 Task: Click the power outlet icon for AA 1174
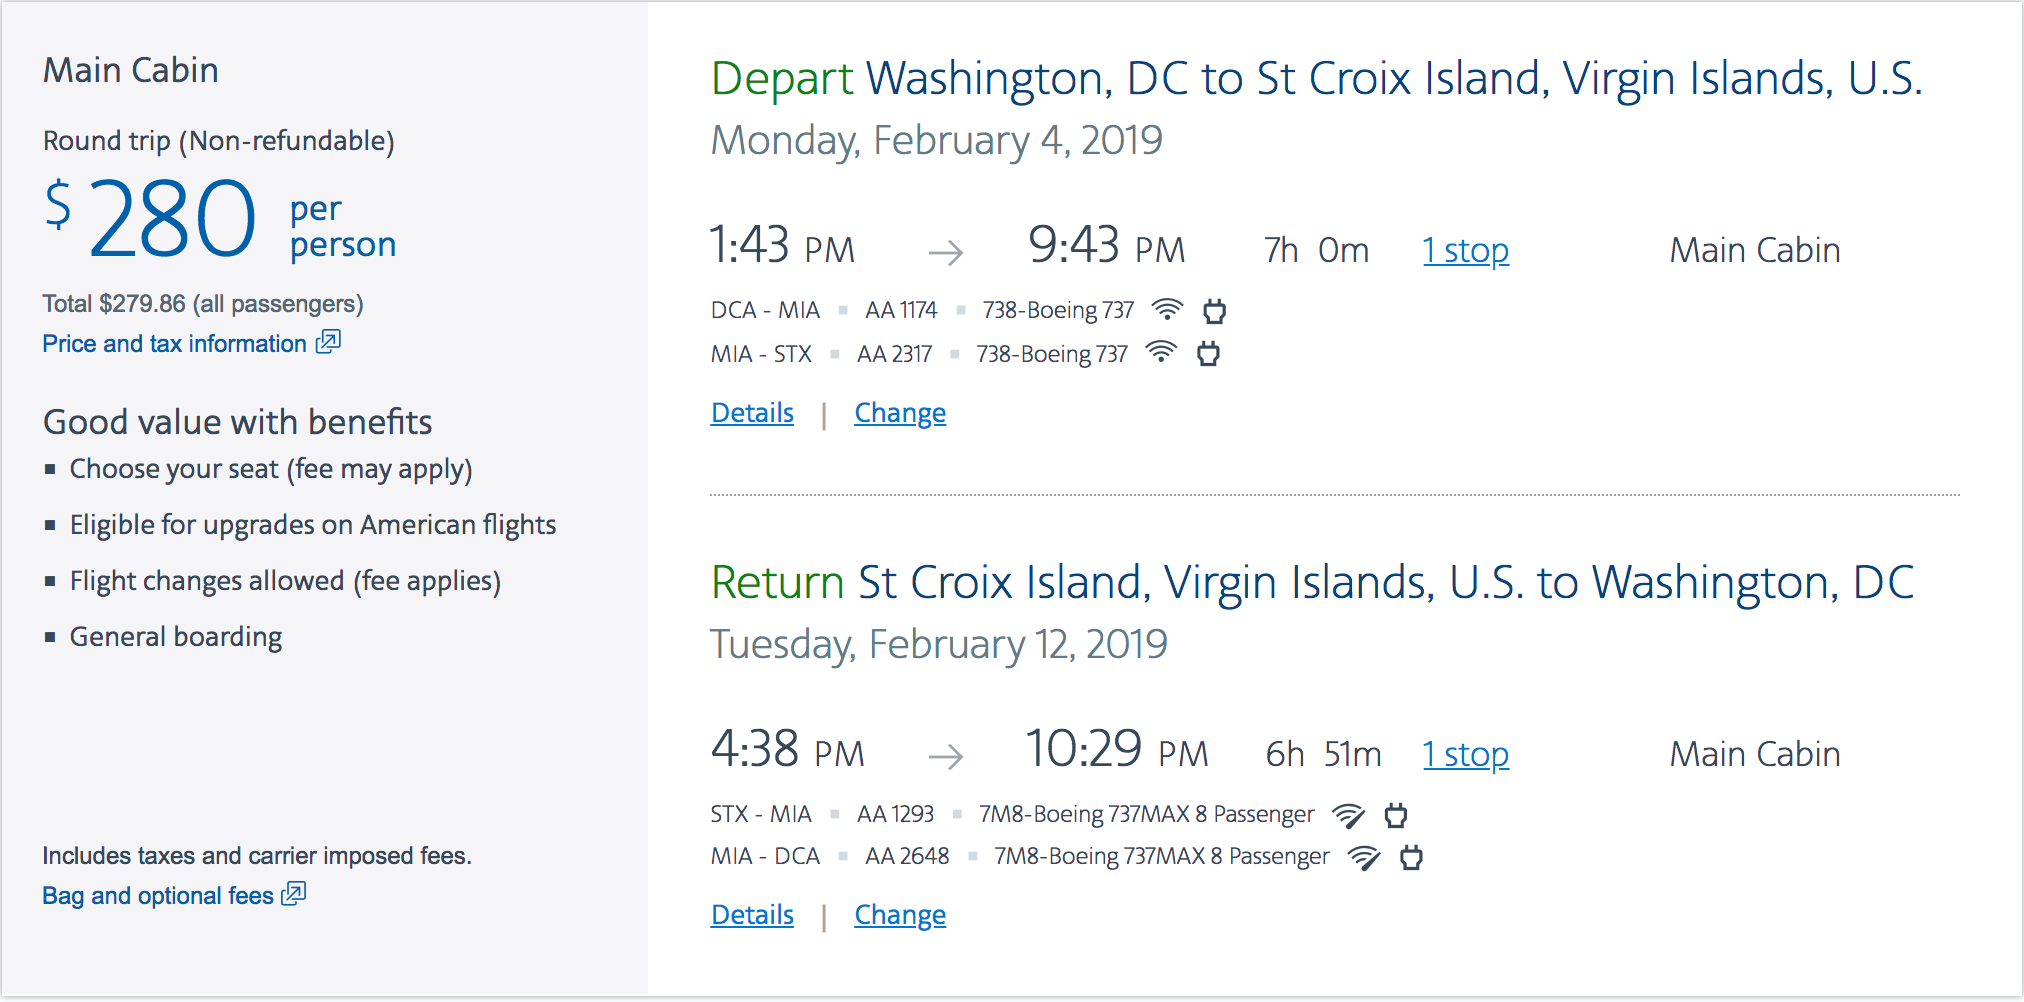[x=1214, y=311]
